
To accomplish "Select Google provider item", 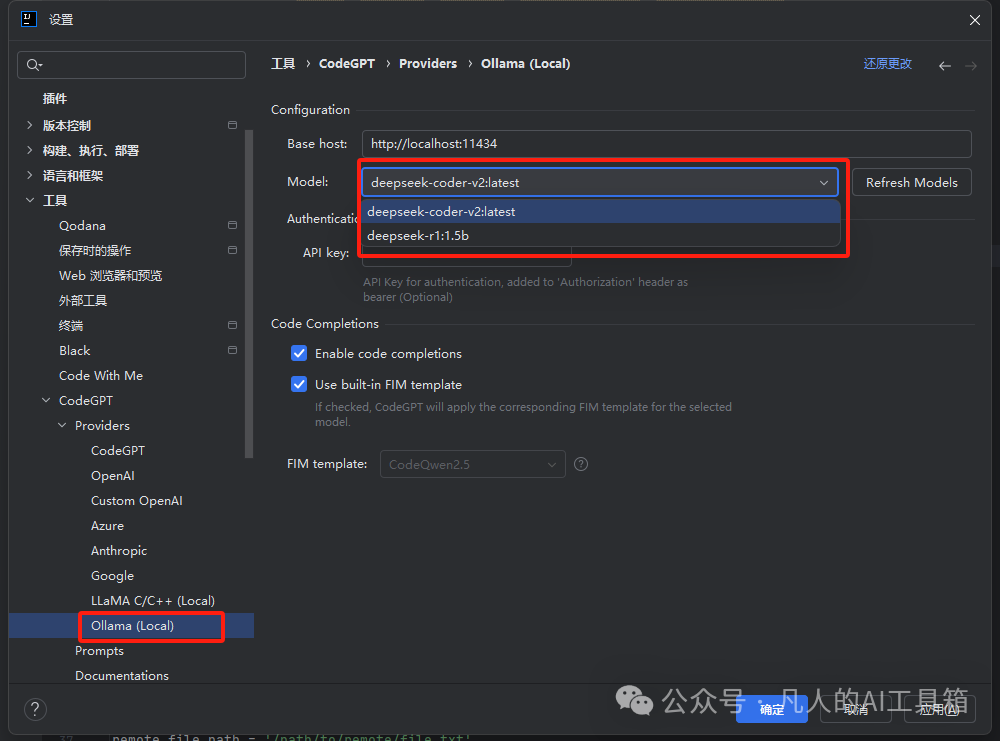I will click(x=112, y=576).
